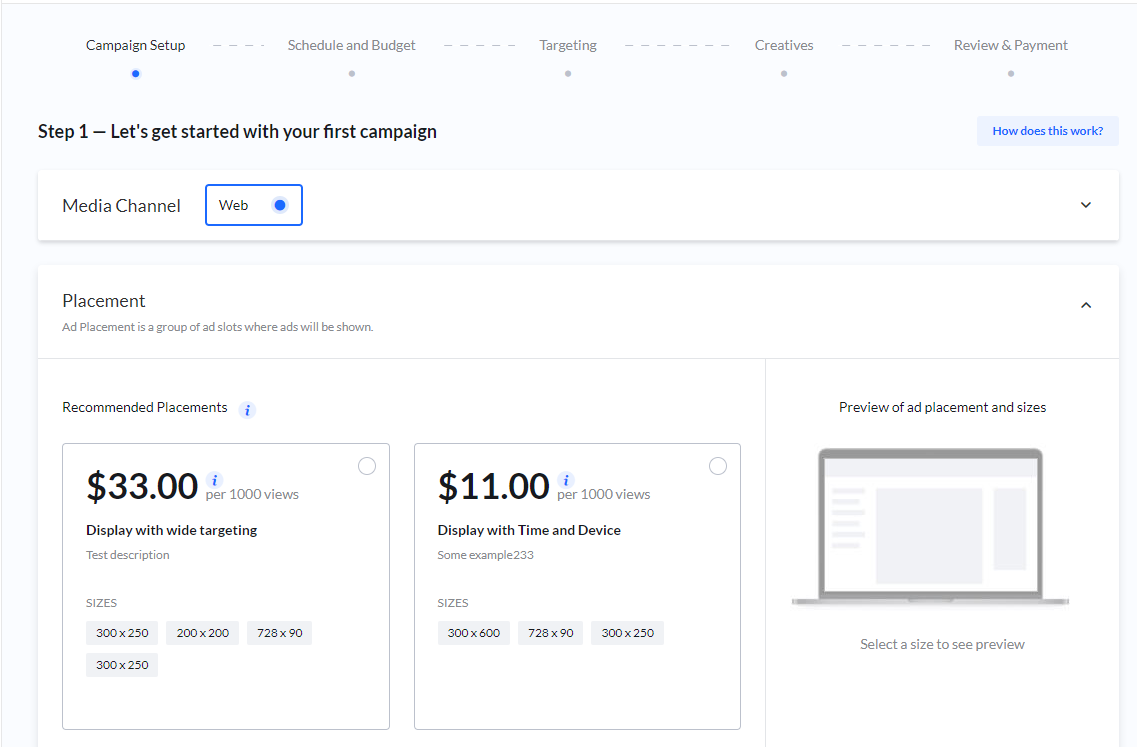This screenshot has height=747, width=1137.
Task: Open the Creatives step
Action: pos(784,45)
